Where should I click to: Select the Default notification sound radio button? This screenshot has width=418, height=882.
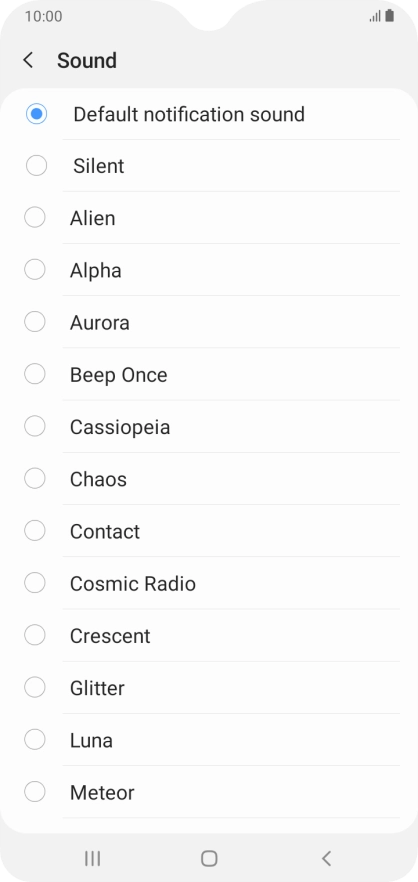click(x=37, y=114)
